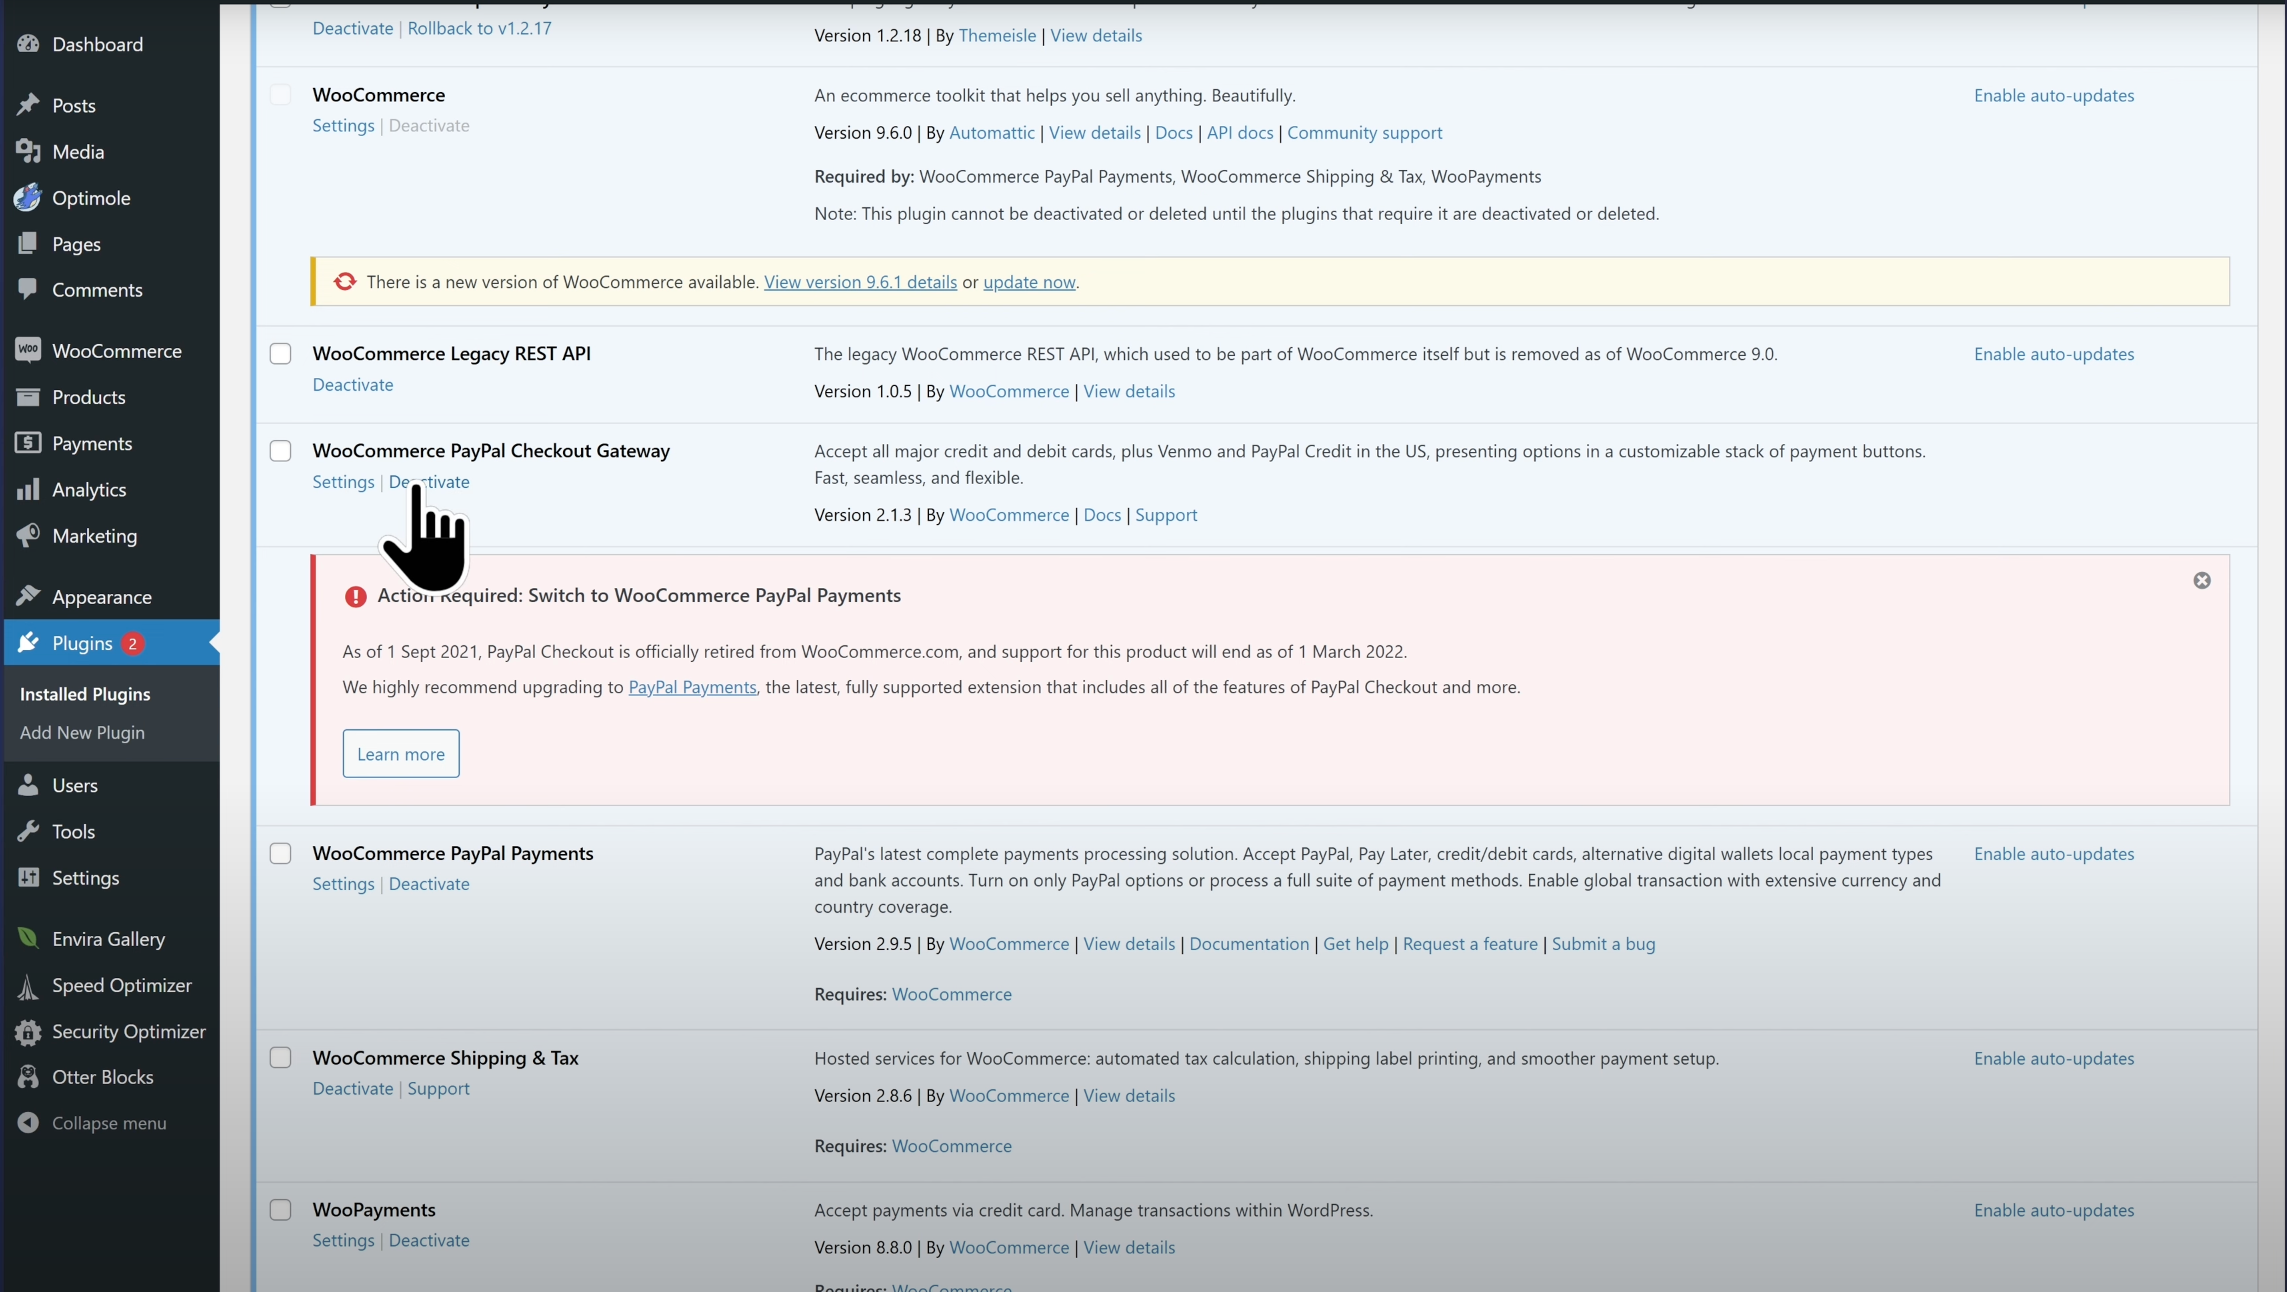
Task: Open the Add New Plugin submenu item
Action: coord(82,732)
